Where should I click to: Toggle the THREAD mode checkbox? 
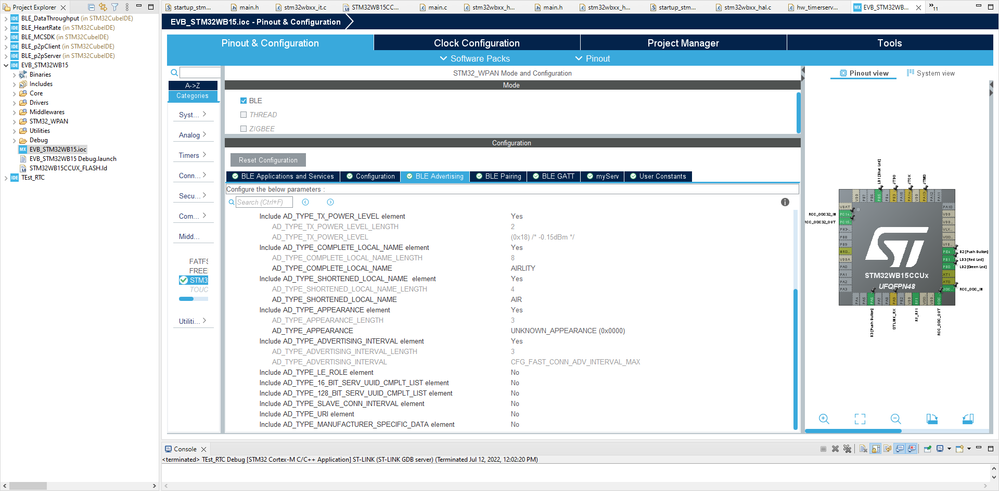243,115
